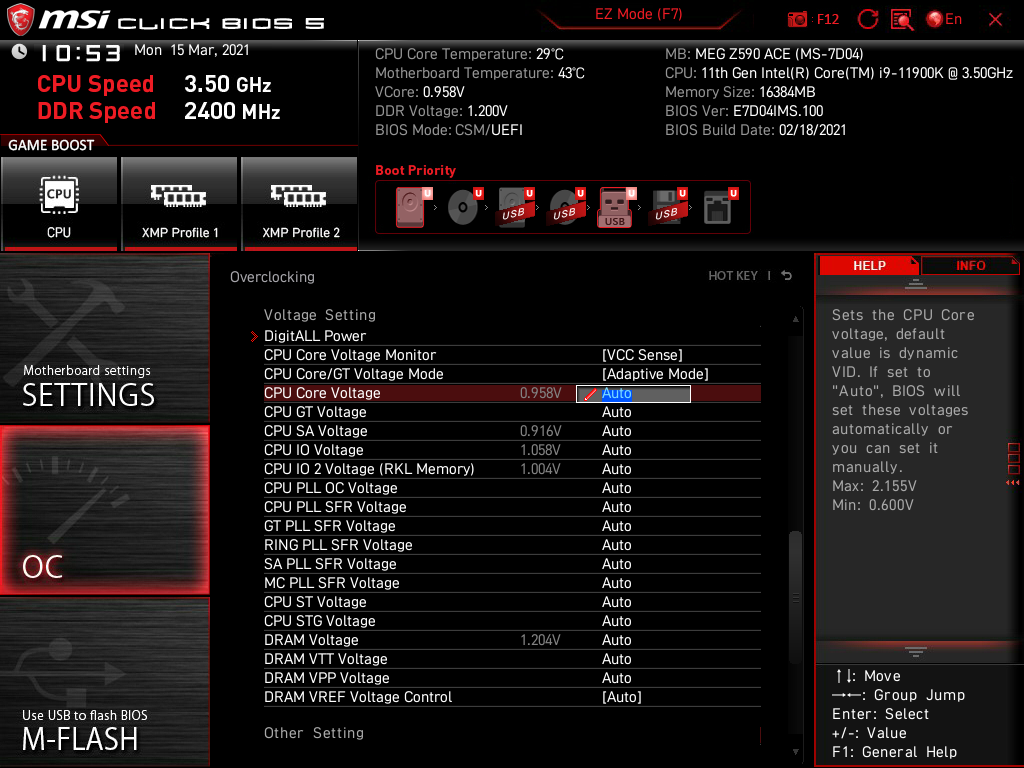The image size is (1024, 768).
Task: Select the network boot device icon
Action: pyautogui.click(x=720, y=207)
